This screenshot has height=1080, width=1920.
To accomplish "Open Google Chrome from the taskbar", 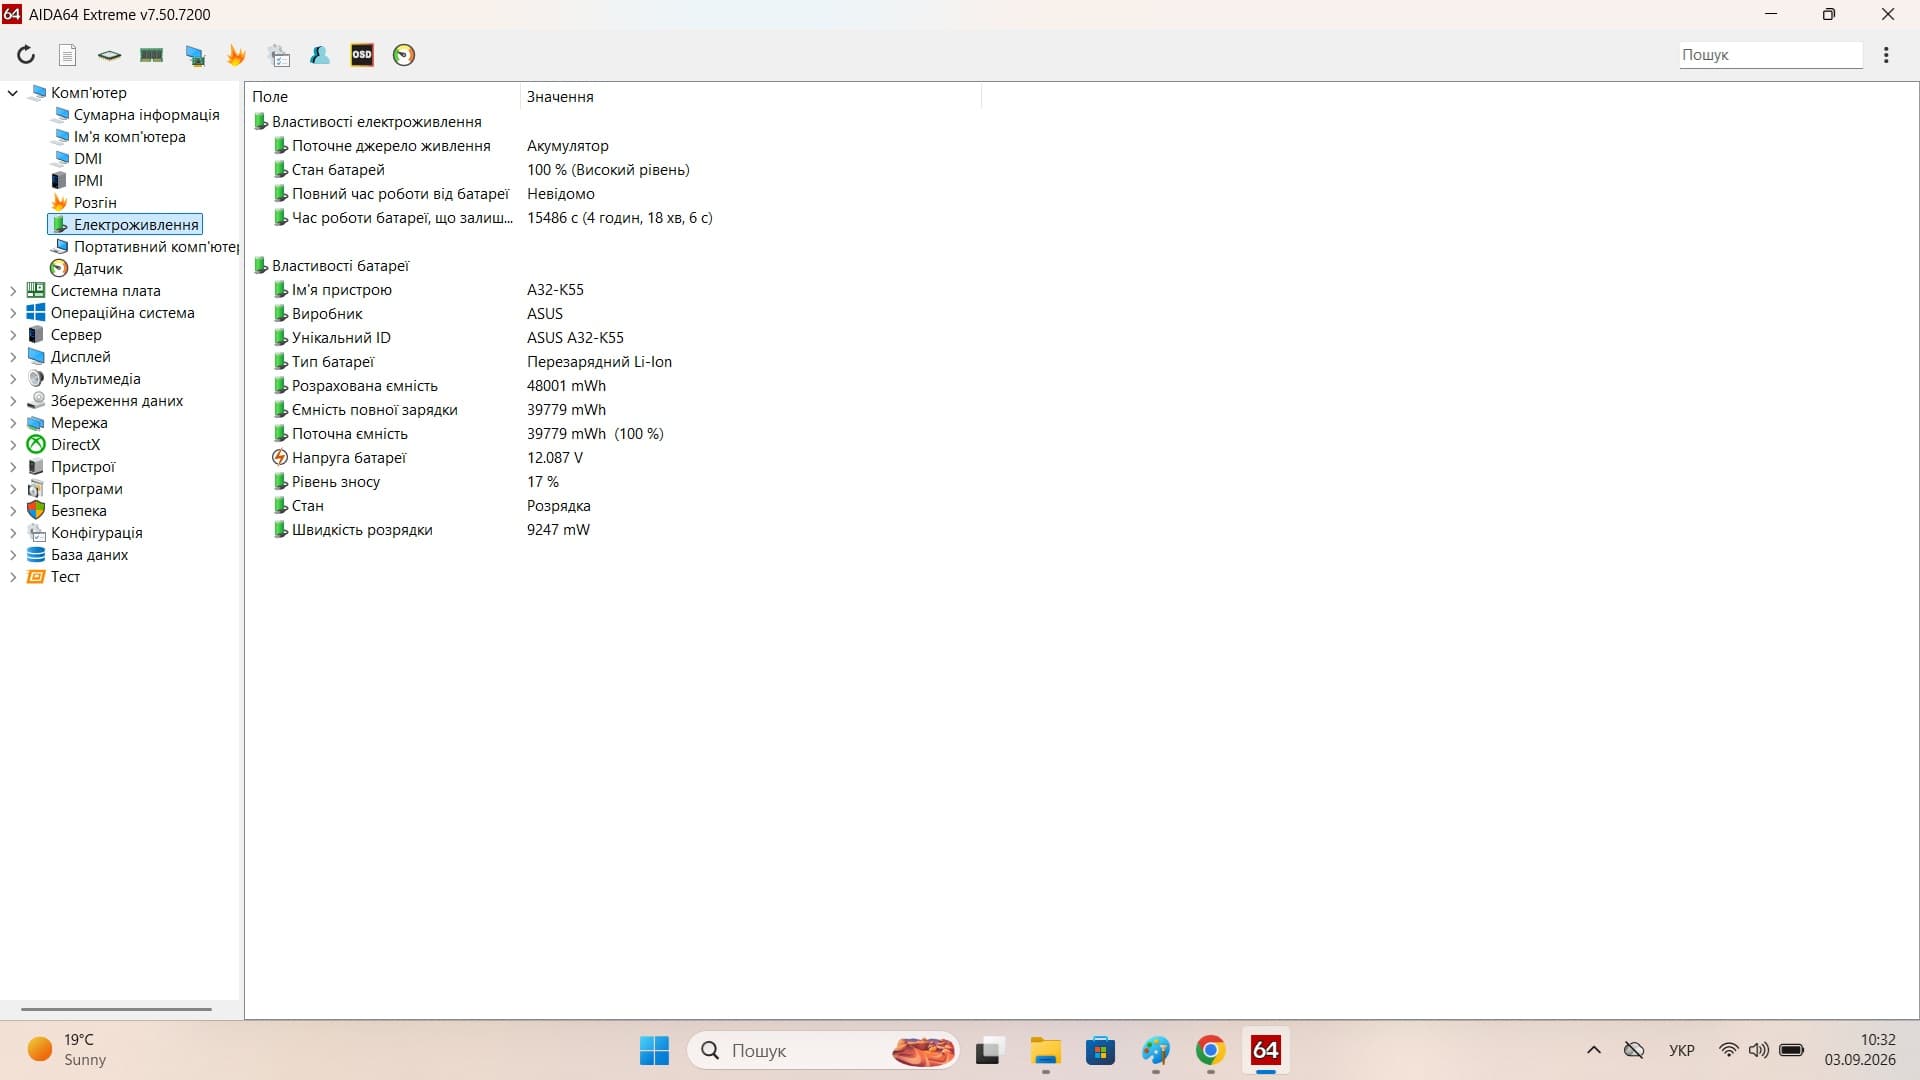I will [1210, 1051].
